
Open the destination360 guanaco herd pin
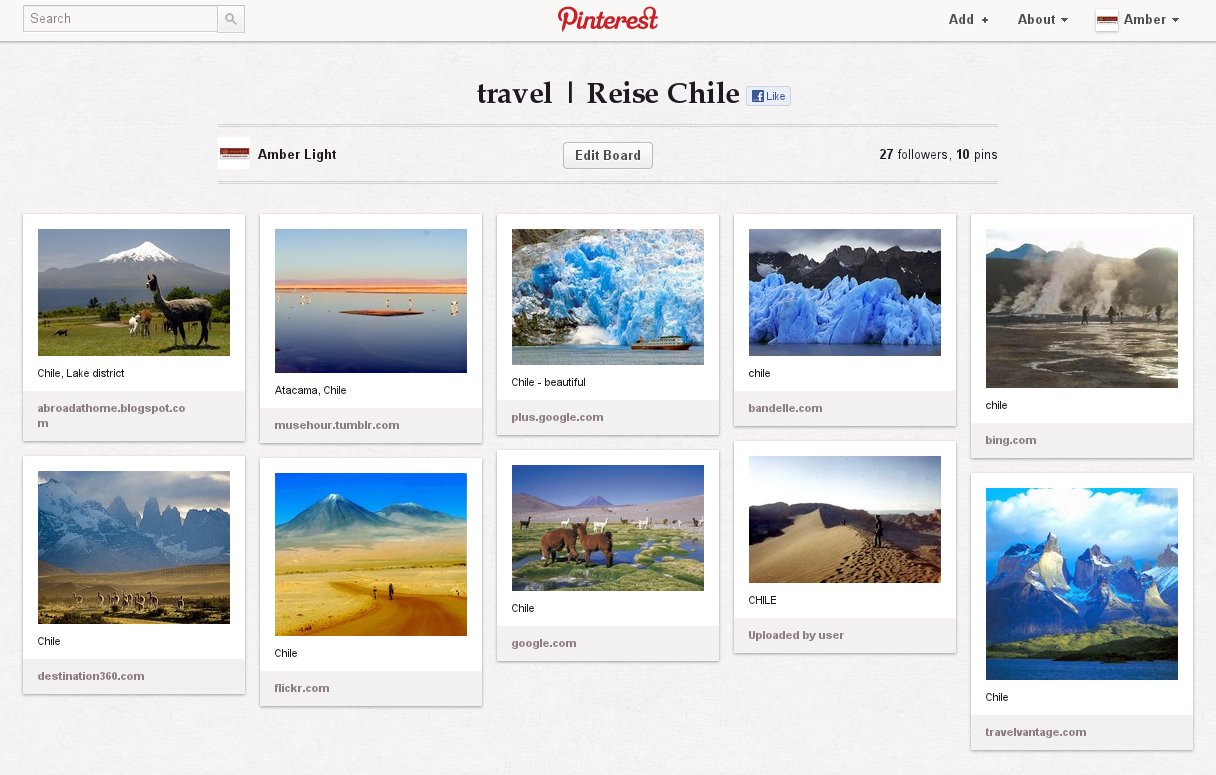(134, 548)
